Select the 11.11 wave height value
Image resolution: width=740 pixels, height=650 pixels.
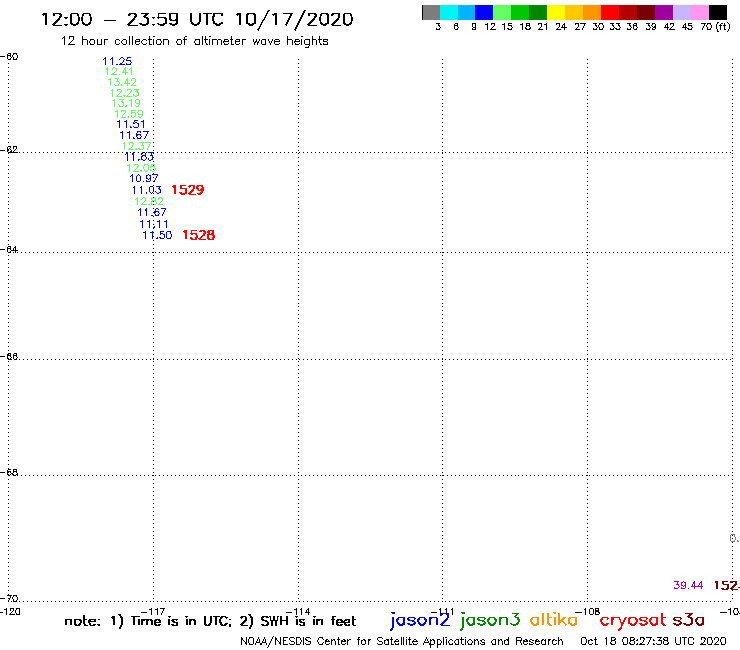pos(154,224)
